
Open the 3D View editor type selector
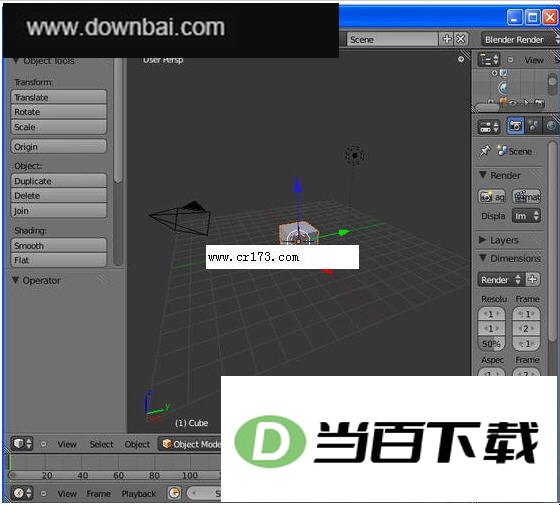click(22, 444)
